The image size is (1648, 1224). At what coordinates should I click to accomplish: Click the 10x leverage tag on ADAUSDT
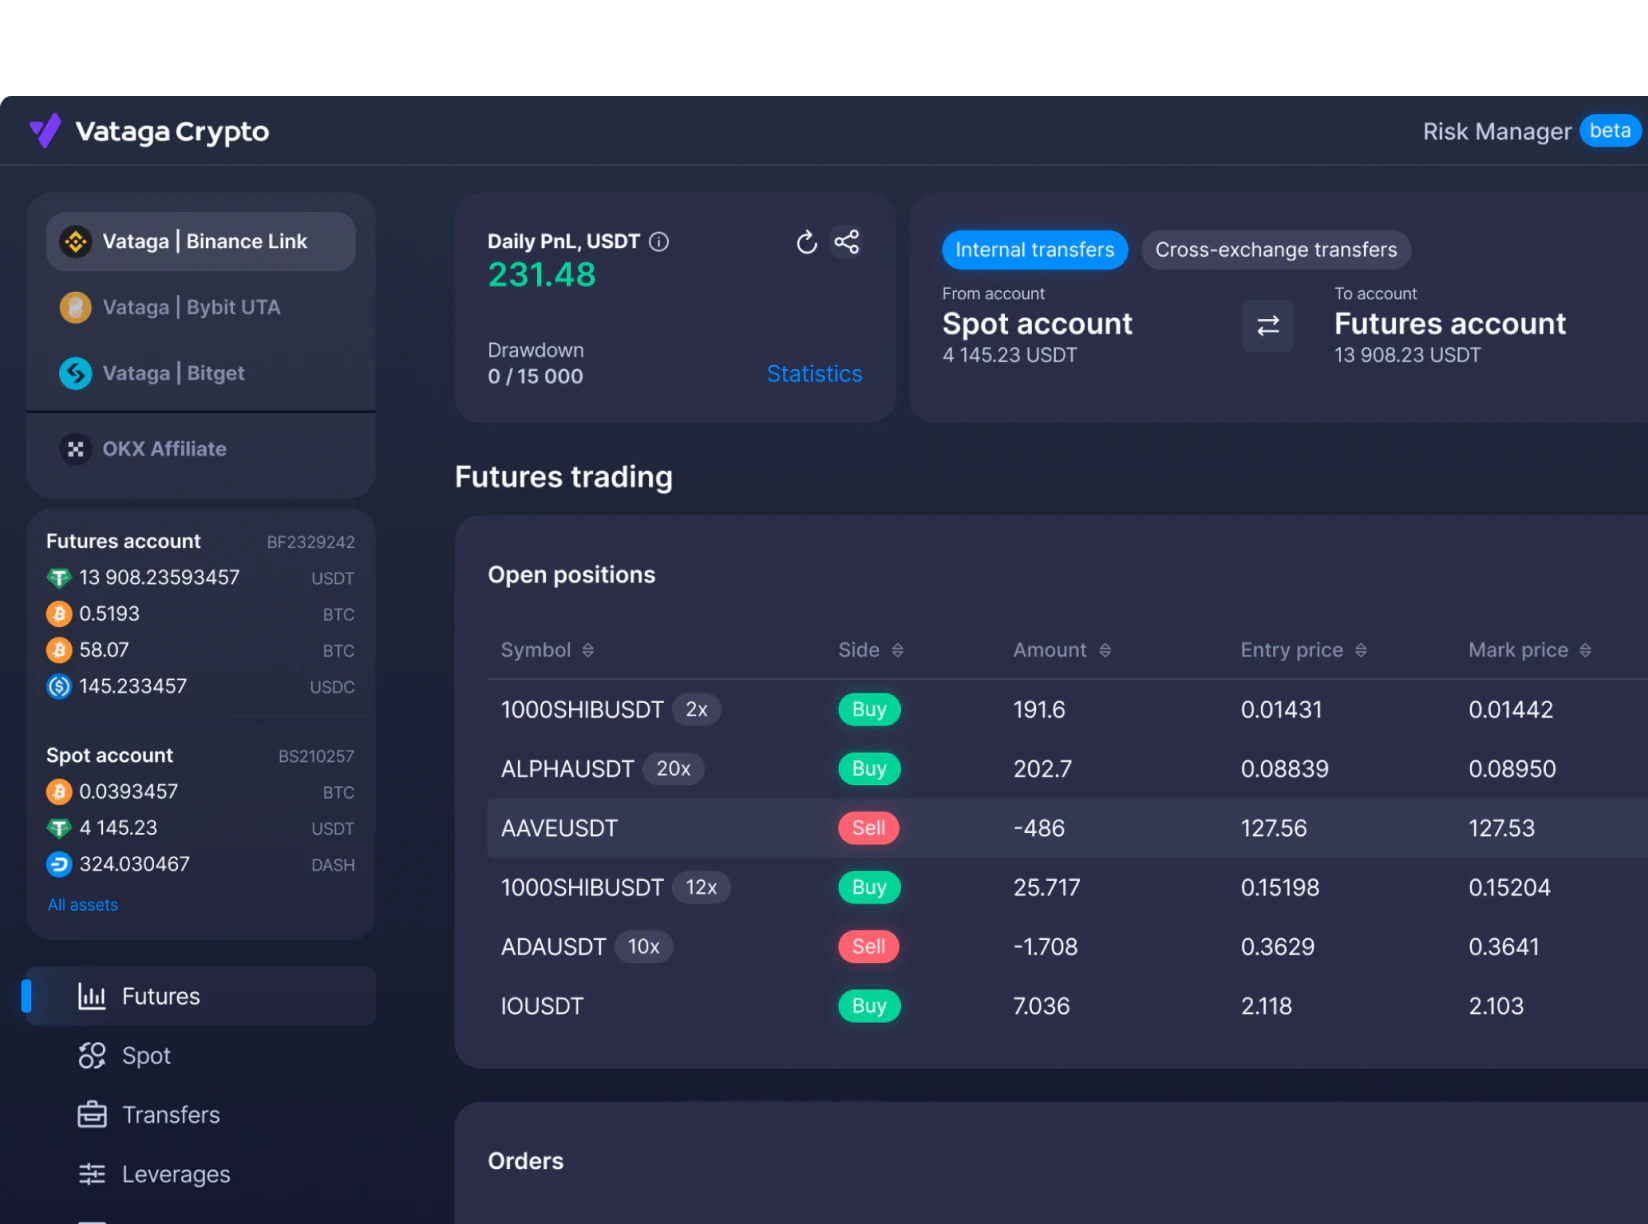click(x=643, y=947)
